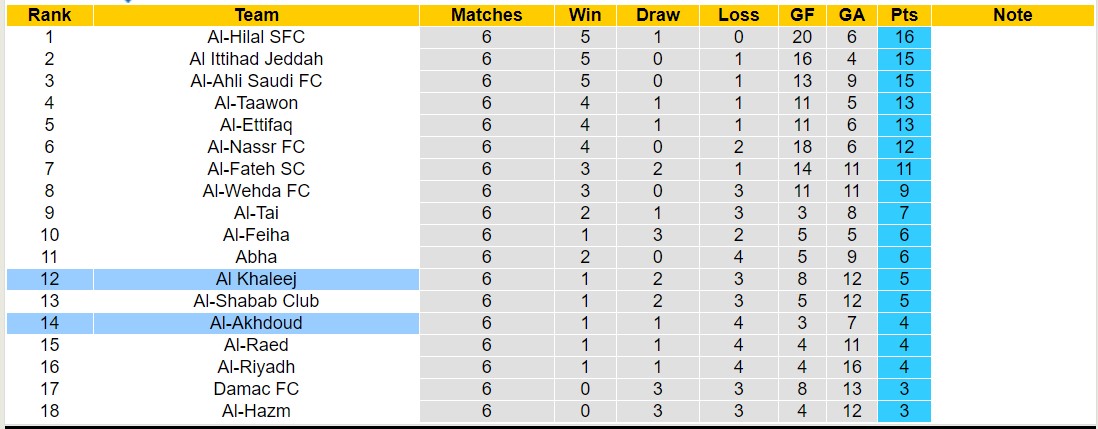Select the Al-Nassr FC team name
Image resolution: width=1098 pixels, height=429 pixels.
click(256, 147)
